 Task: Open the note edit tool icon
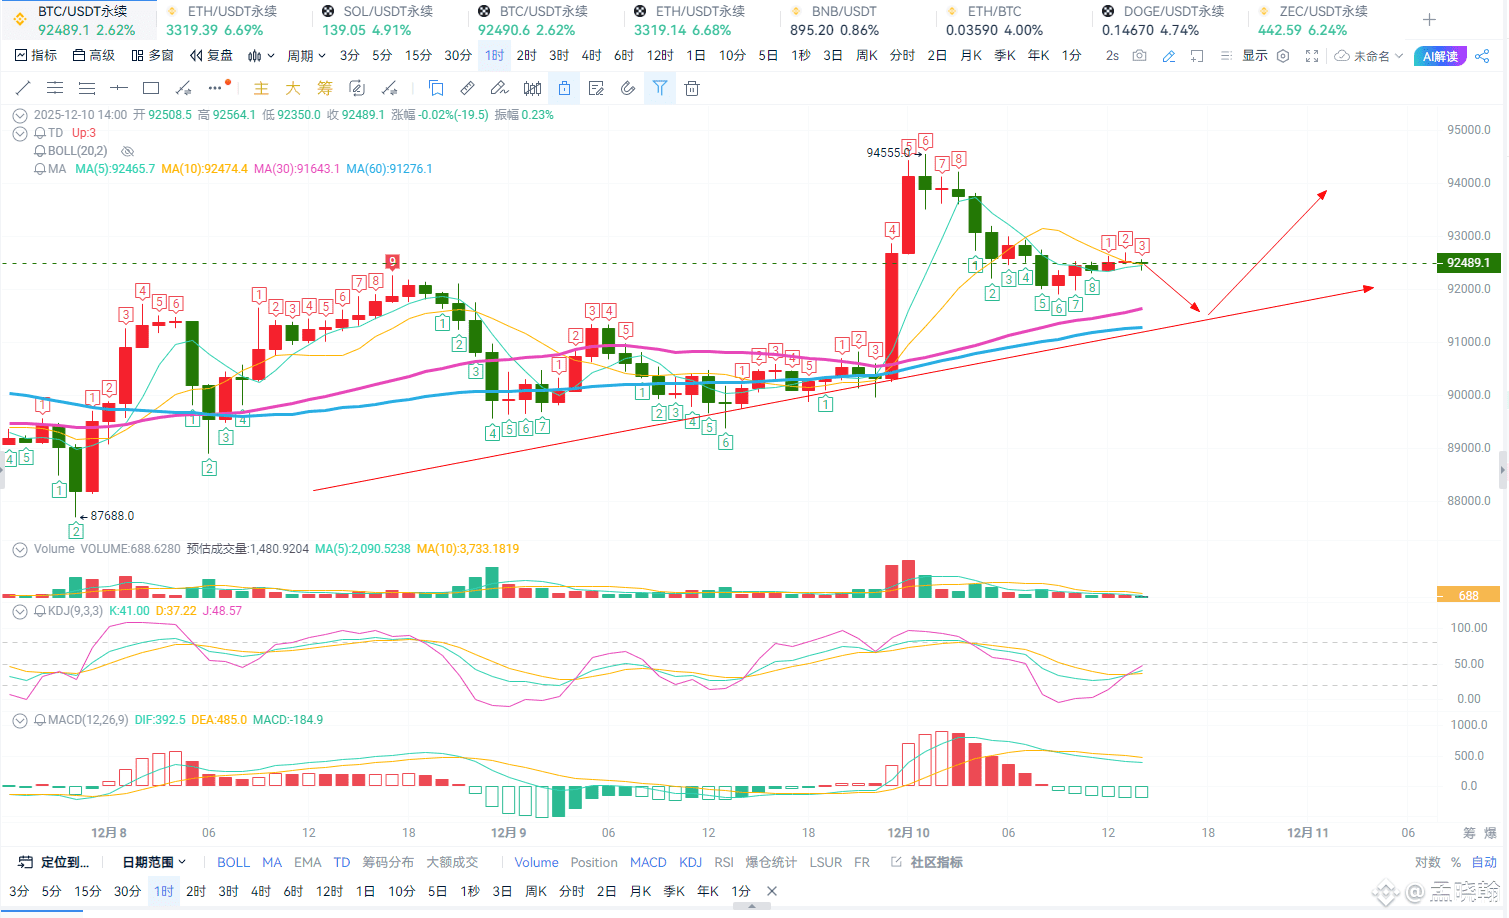click(x=596, y=88)
